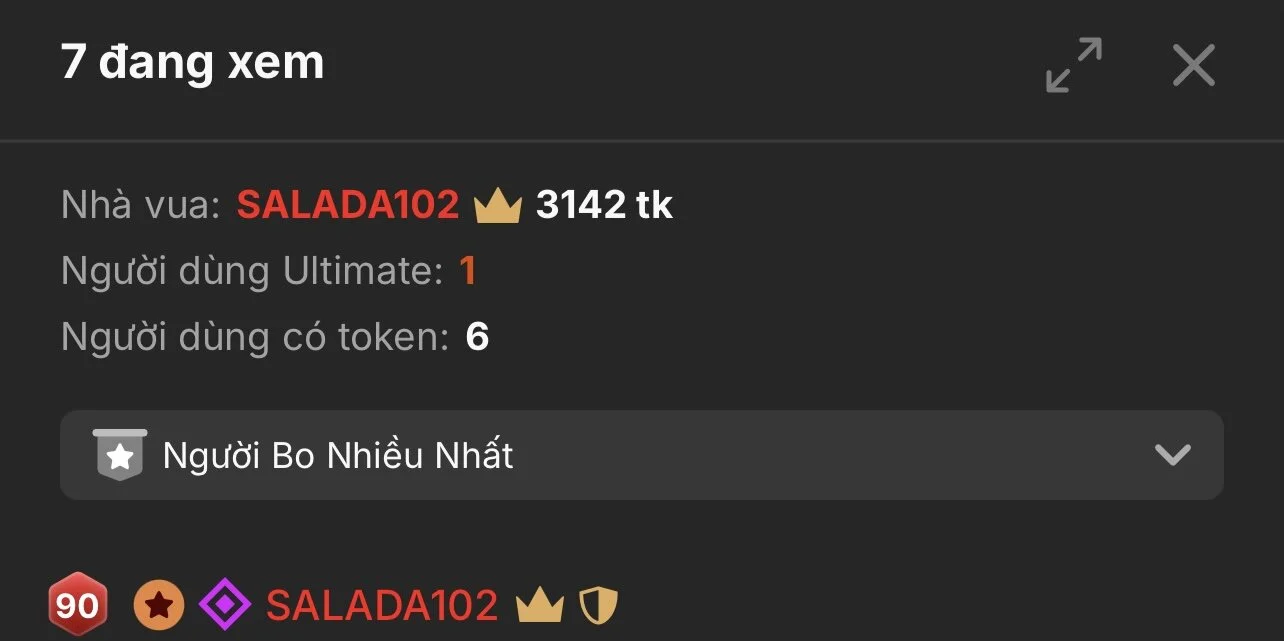
Task: Click the Ultimate users count 1
Action: tap(467, 271)
